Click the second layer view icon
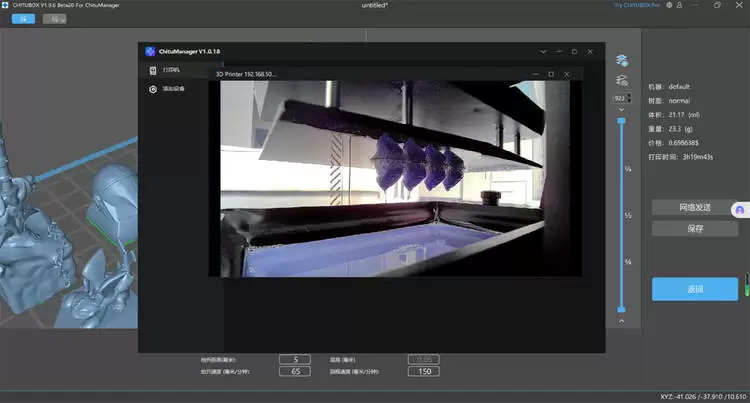The width and height of the screenshot is (750, 403). click(x=621, y=79)
